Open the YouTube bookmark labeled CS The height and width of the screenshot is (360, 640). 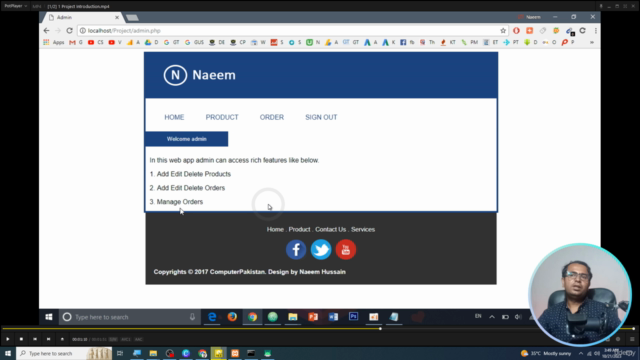coord(96,42)
